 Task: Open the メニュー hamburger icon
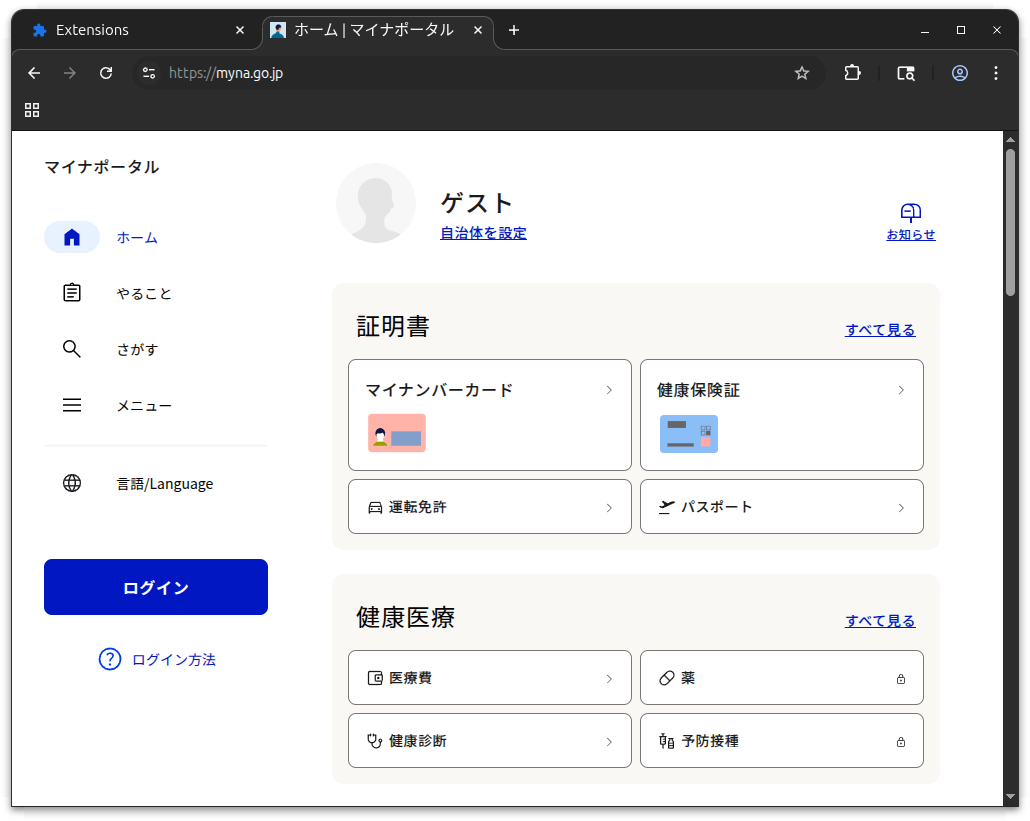pyautogui.click(x=71, y=405)
